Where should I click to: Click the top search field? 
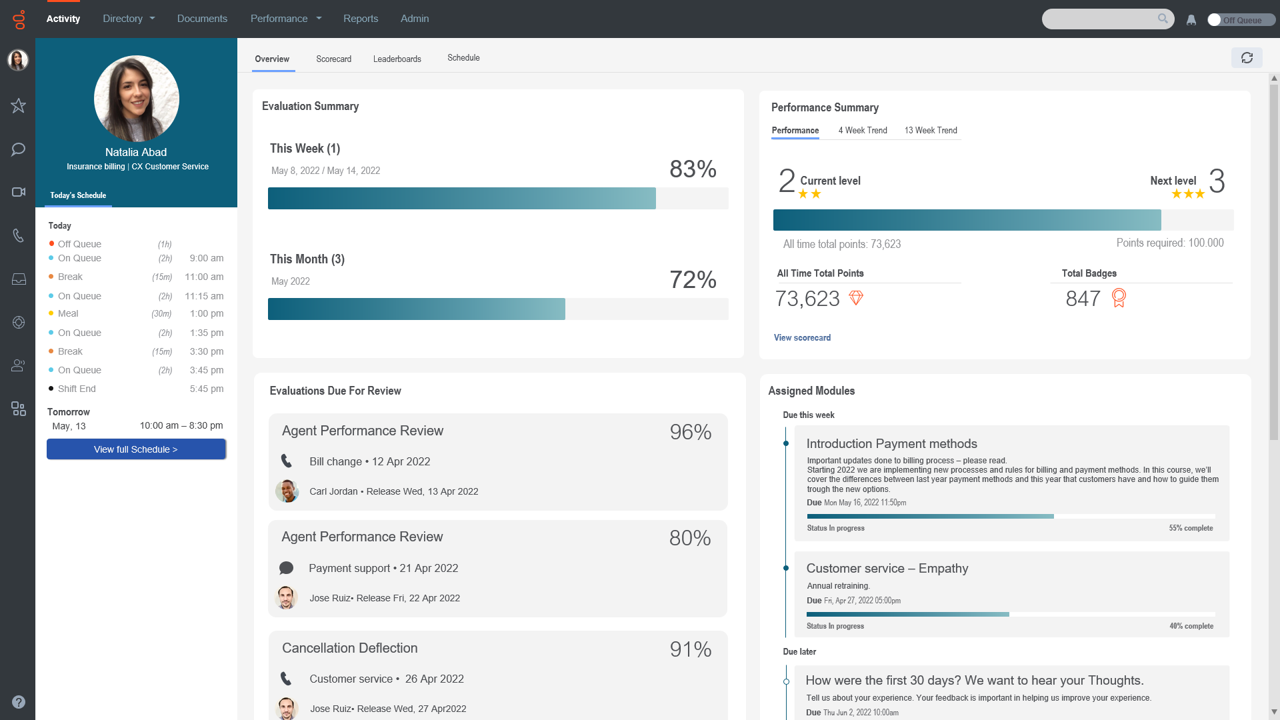1100,19
